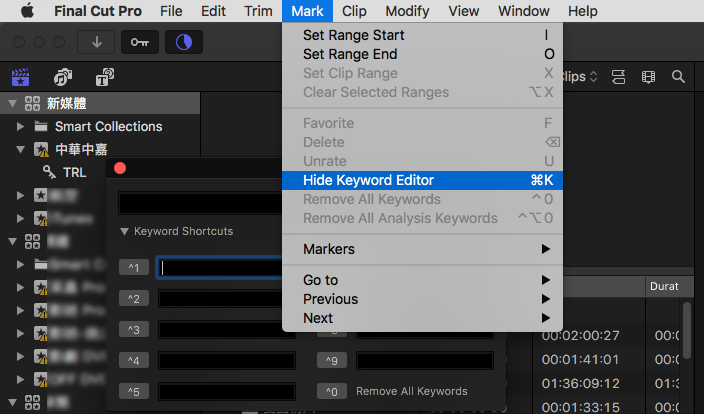The image size is (704, 414).
Task: Close the Keyword Editor with red button
Action: (x=120, y=168)
